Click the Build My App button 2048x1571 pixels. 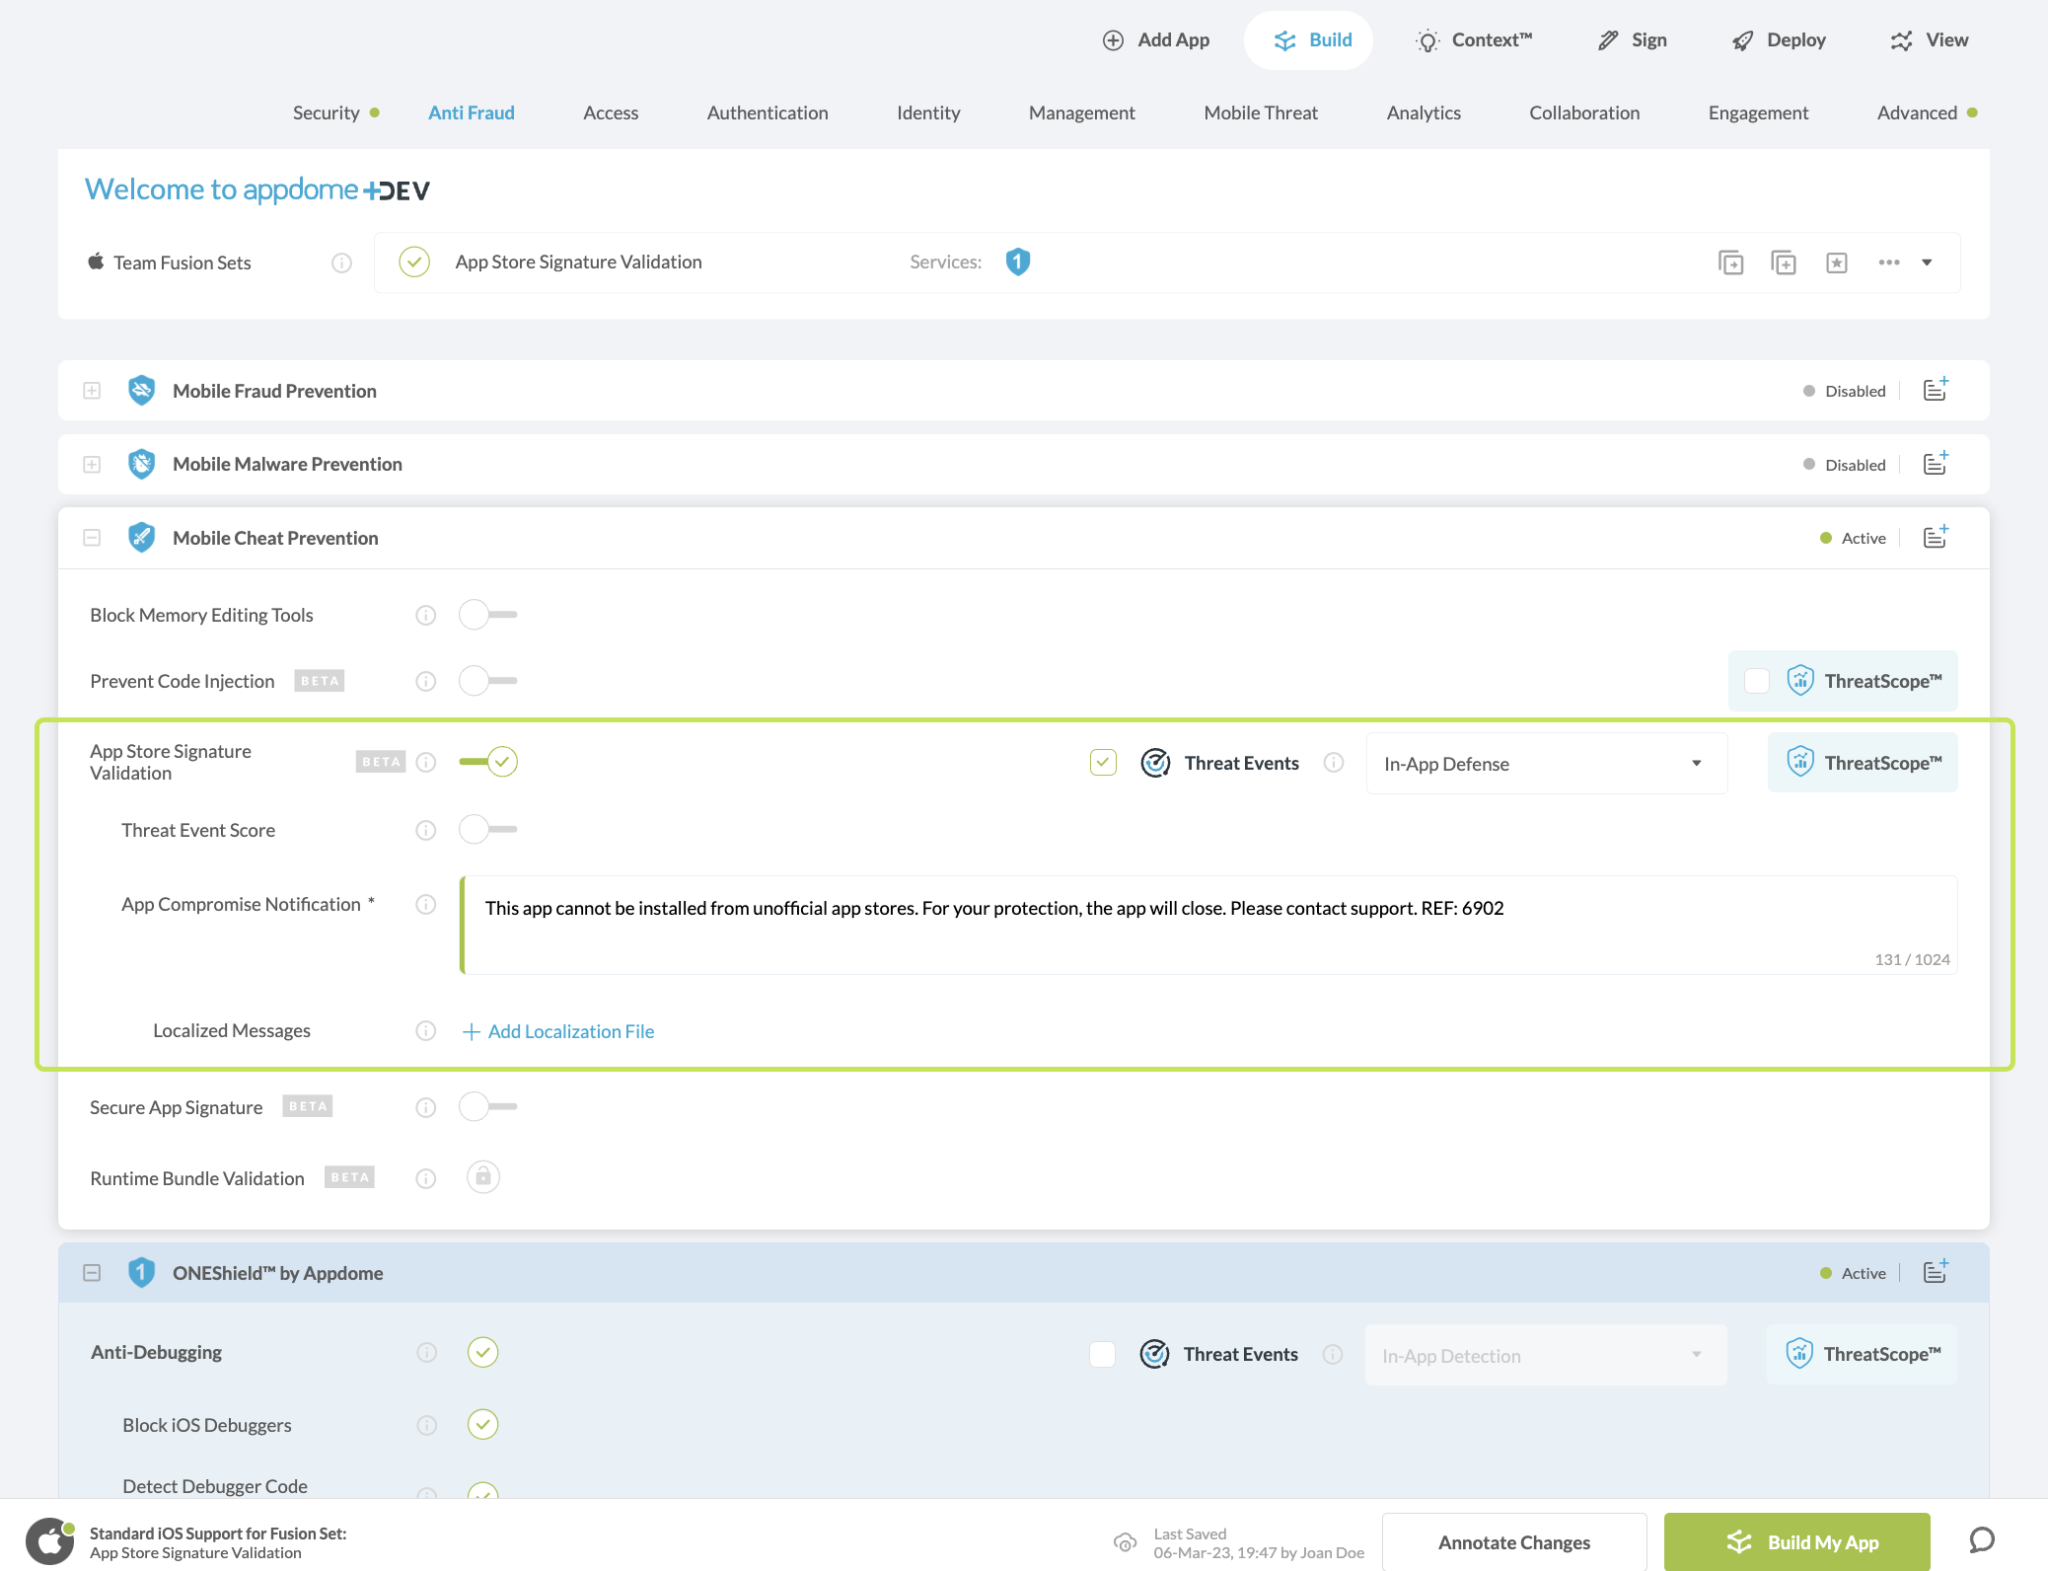pyautogui.click(x=1796, y=1541)
